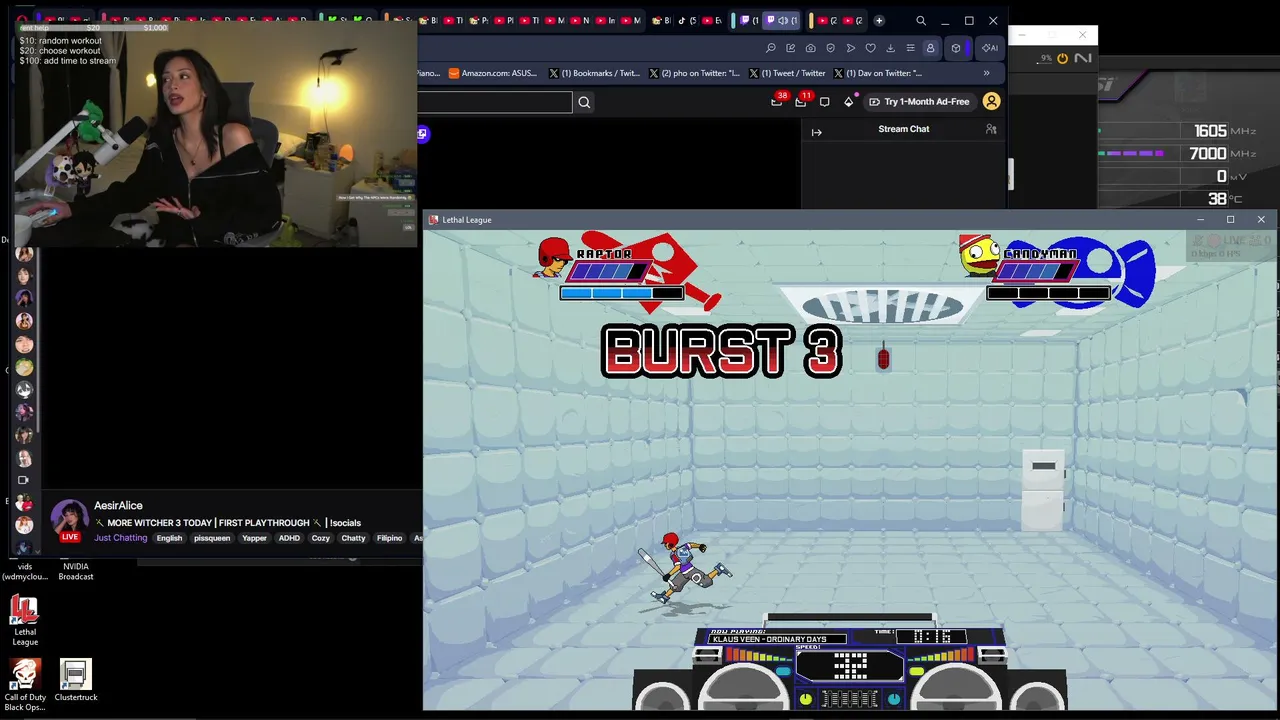1280x720 pixels.
Task: Click the Filipino stream tag
Action: [x=389, y=538]
